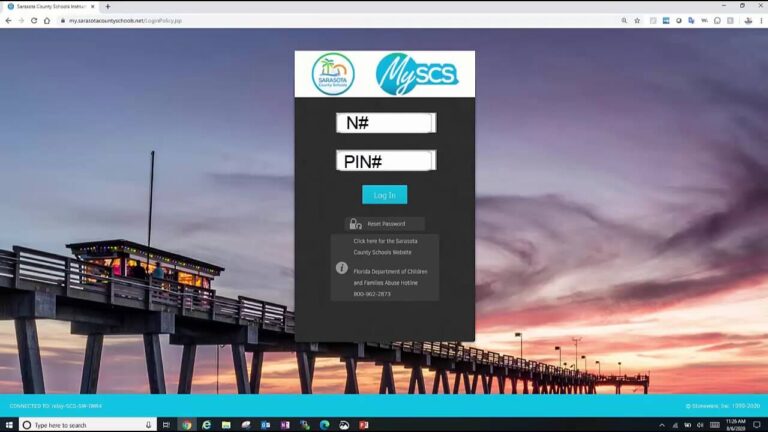Open the Chrome three-dot menu
Image resolution: width=768 pixels, height=432 pixels.
point(761,21)
